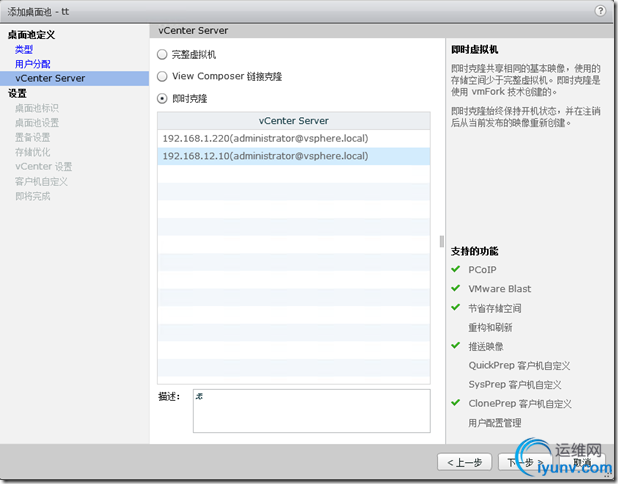This screenshot has width=618, height=484.
Task: Go back with the 上一步 button
Action: 465,462
